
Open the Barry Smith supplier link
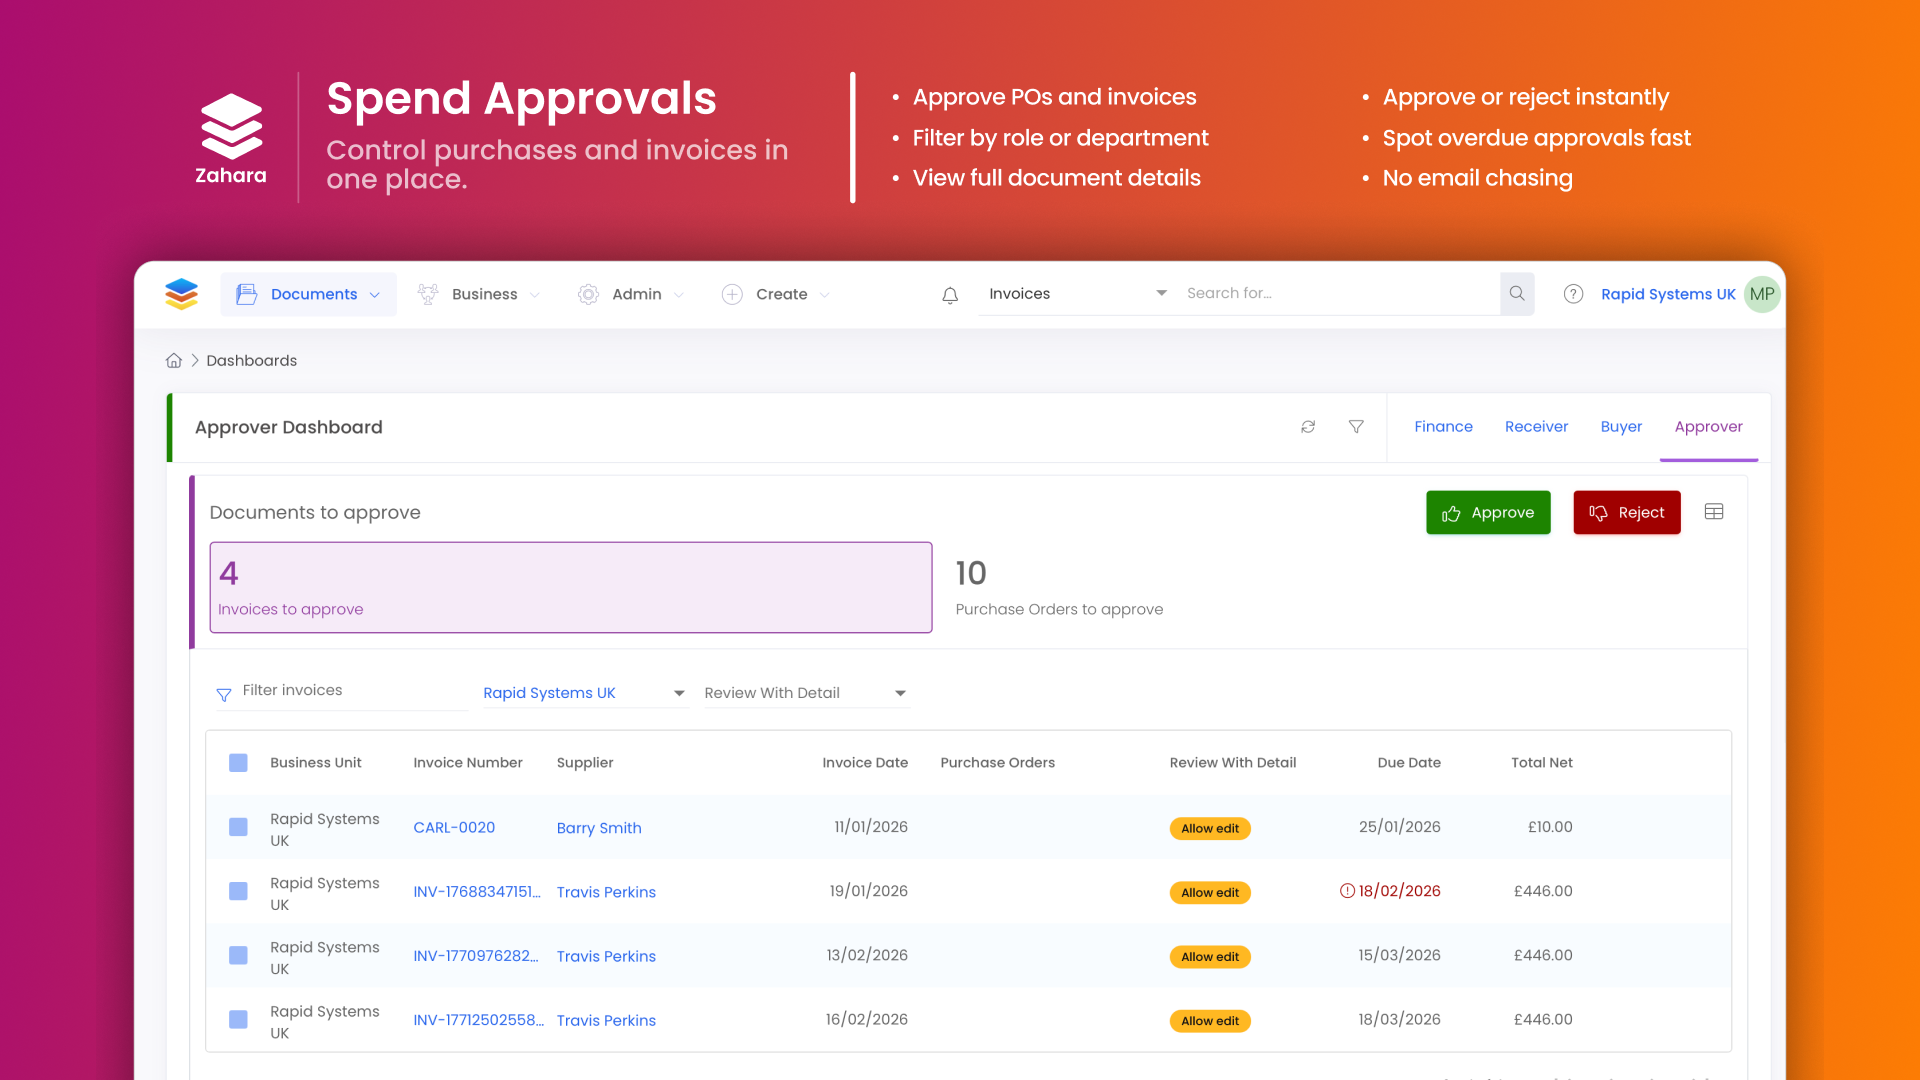[599, 828]
